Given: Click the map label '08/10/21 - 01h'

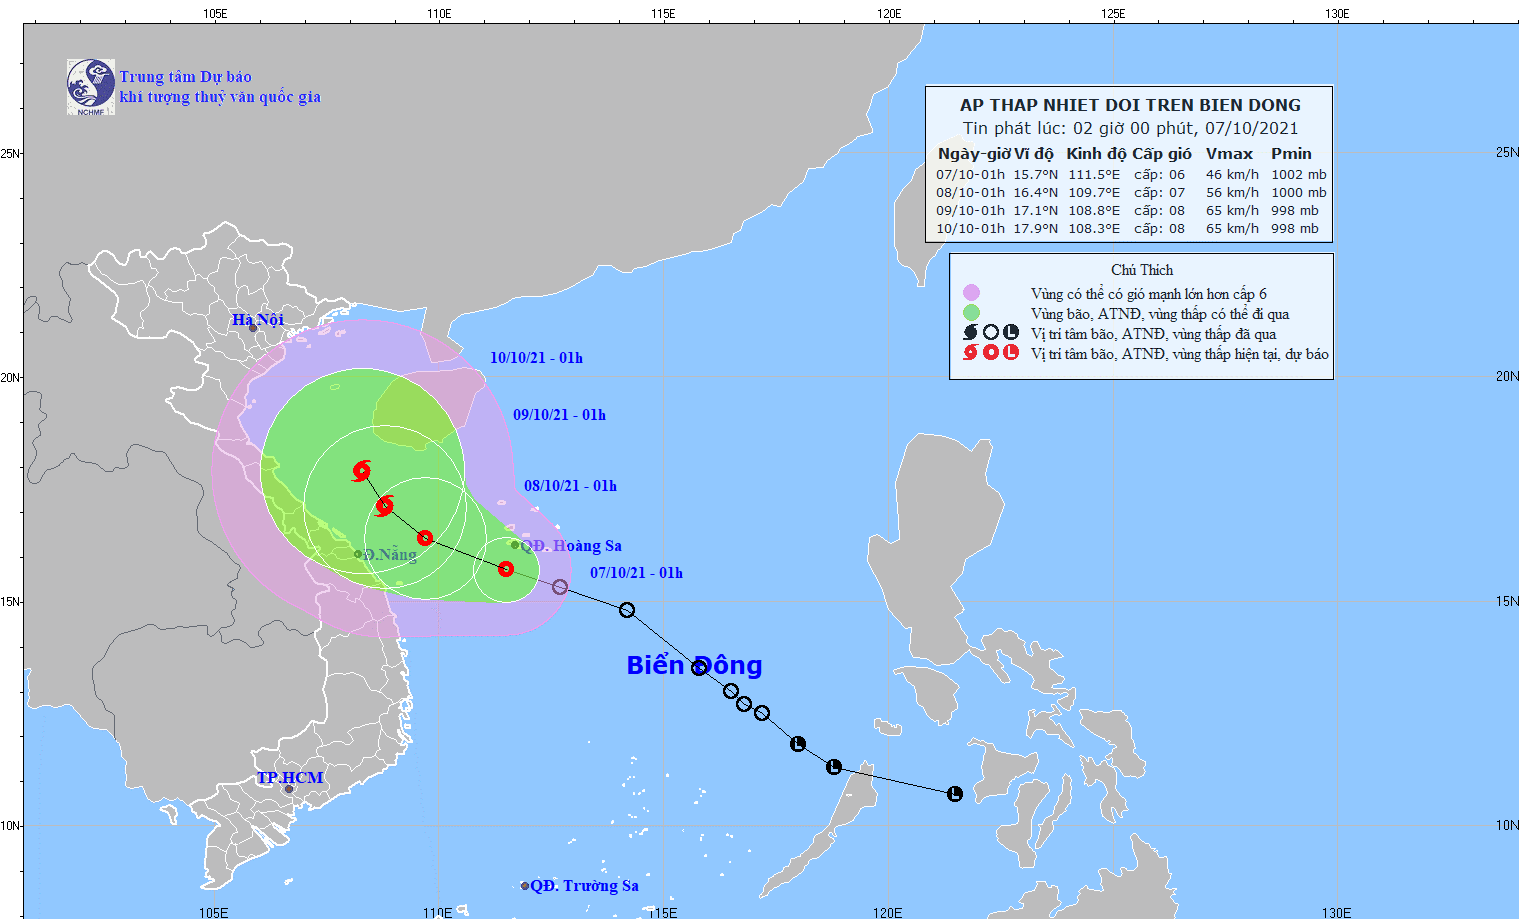Looking at the screenshot, I should (570, 486).
